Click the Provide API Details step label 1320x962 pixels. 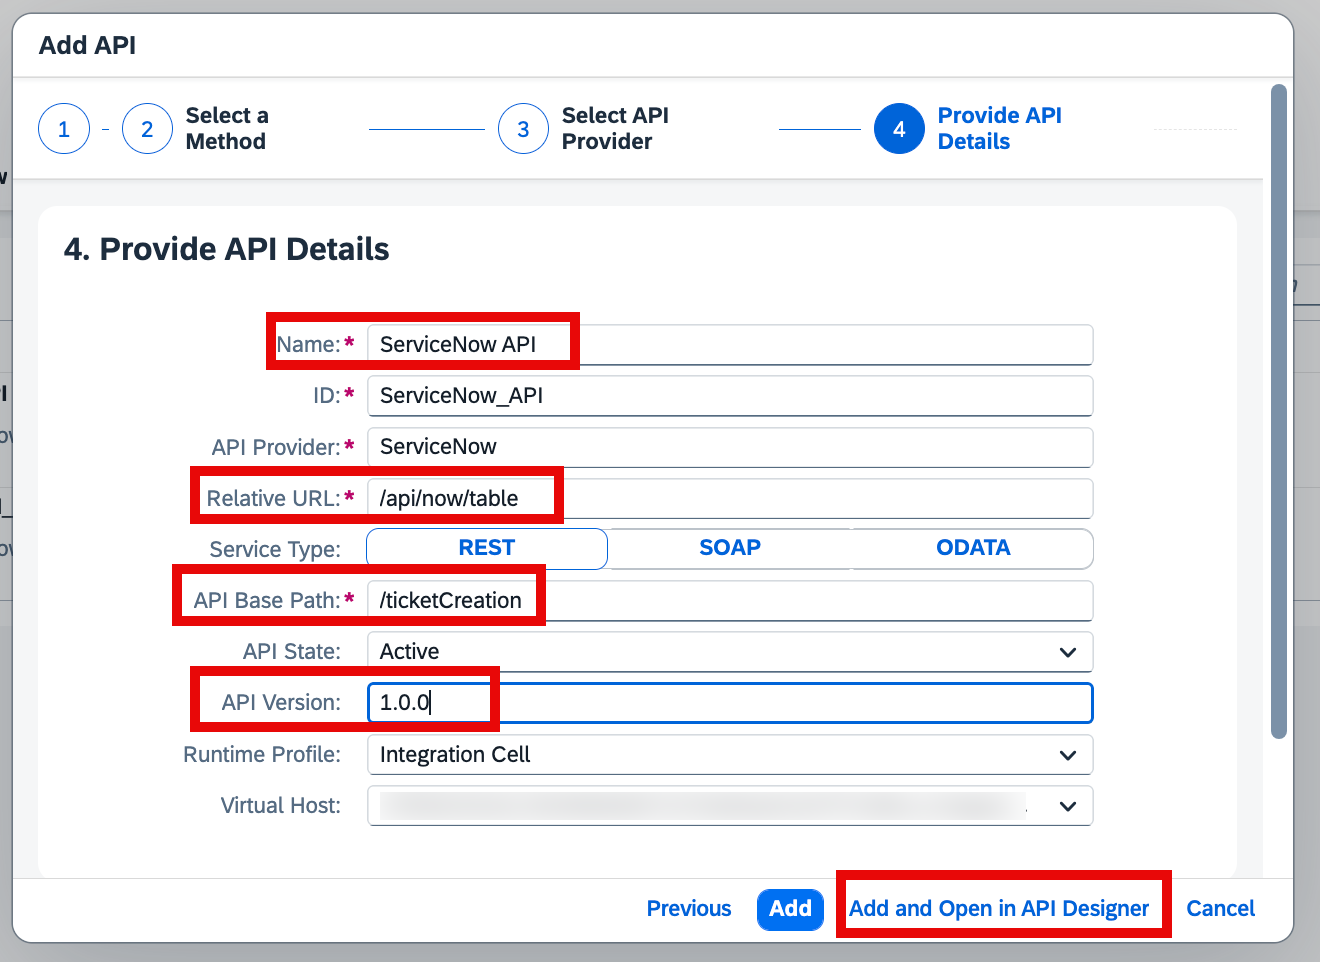(x=1000, y=128)
